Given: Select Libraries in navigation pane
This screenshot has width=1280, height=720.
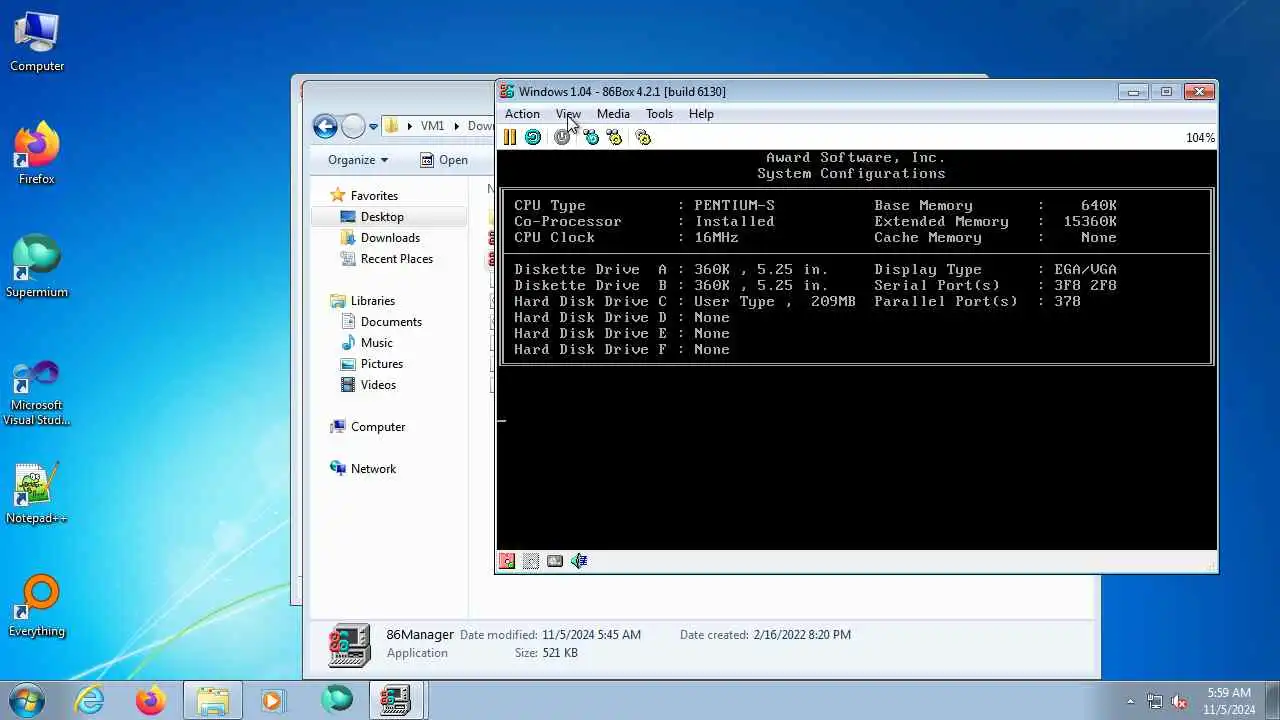Looking at the screenshot, I should [x=362, y=301].
